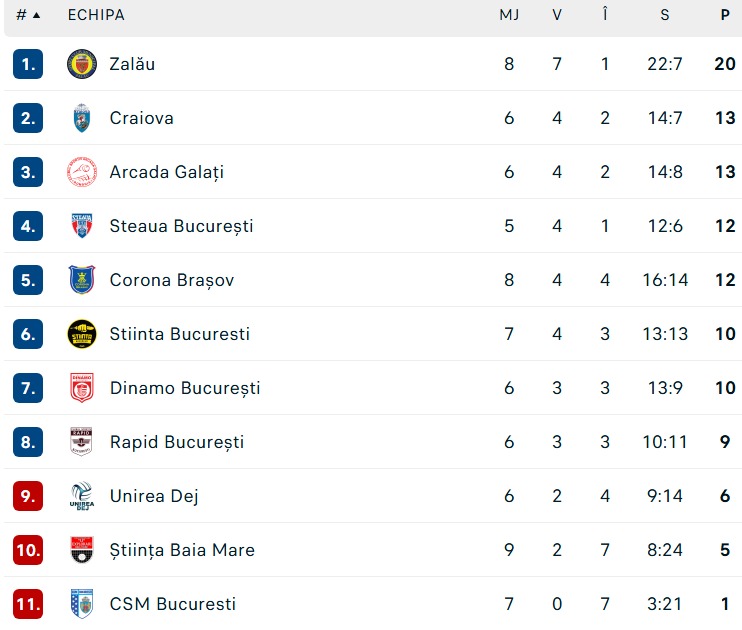Click the Stiinta Bucuresti yellow logo
This screenshot has height=630, width=742.
(82, 334)
